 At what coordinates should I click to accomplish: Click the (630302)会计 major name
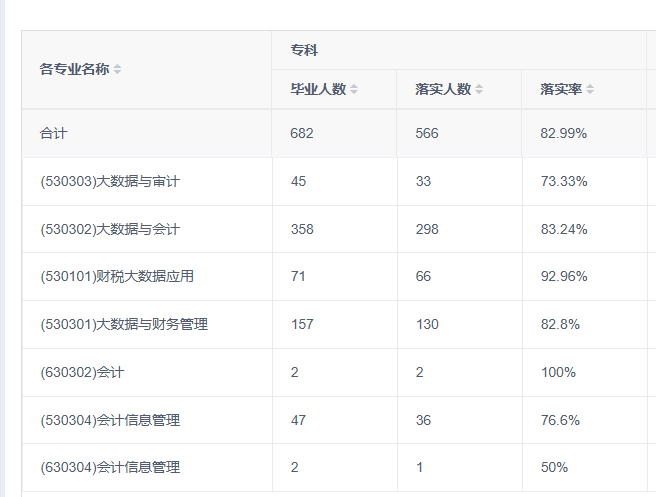tap(82, 372)
